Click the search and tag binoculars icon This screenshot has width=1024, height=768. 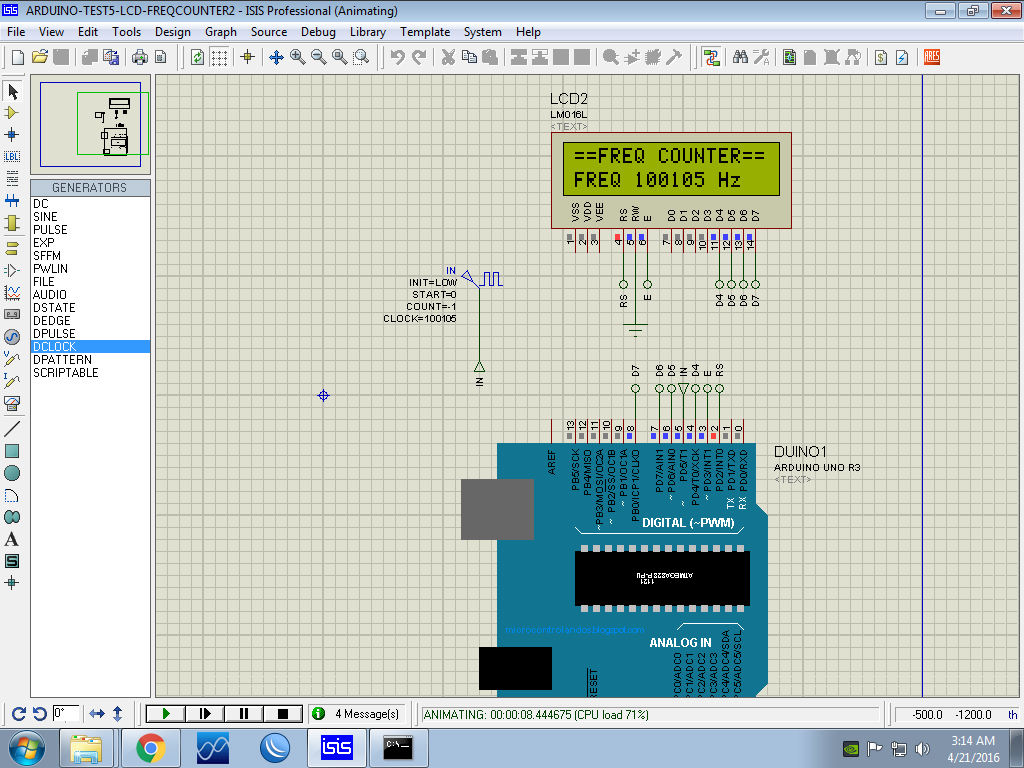740,57
